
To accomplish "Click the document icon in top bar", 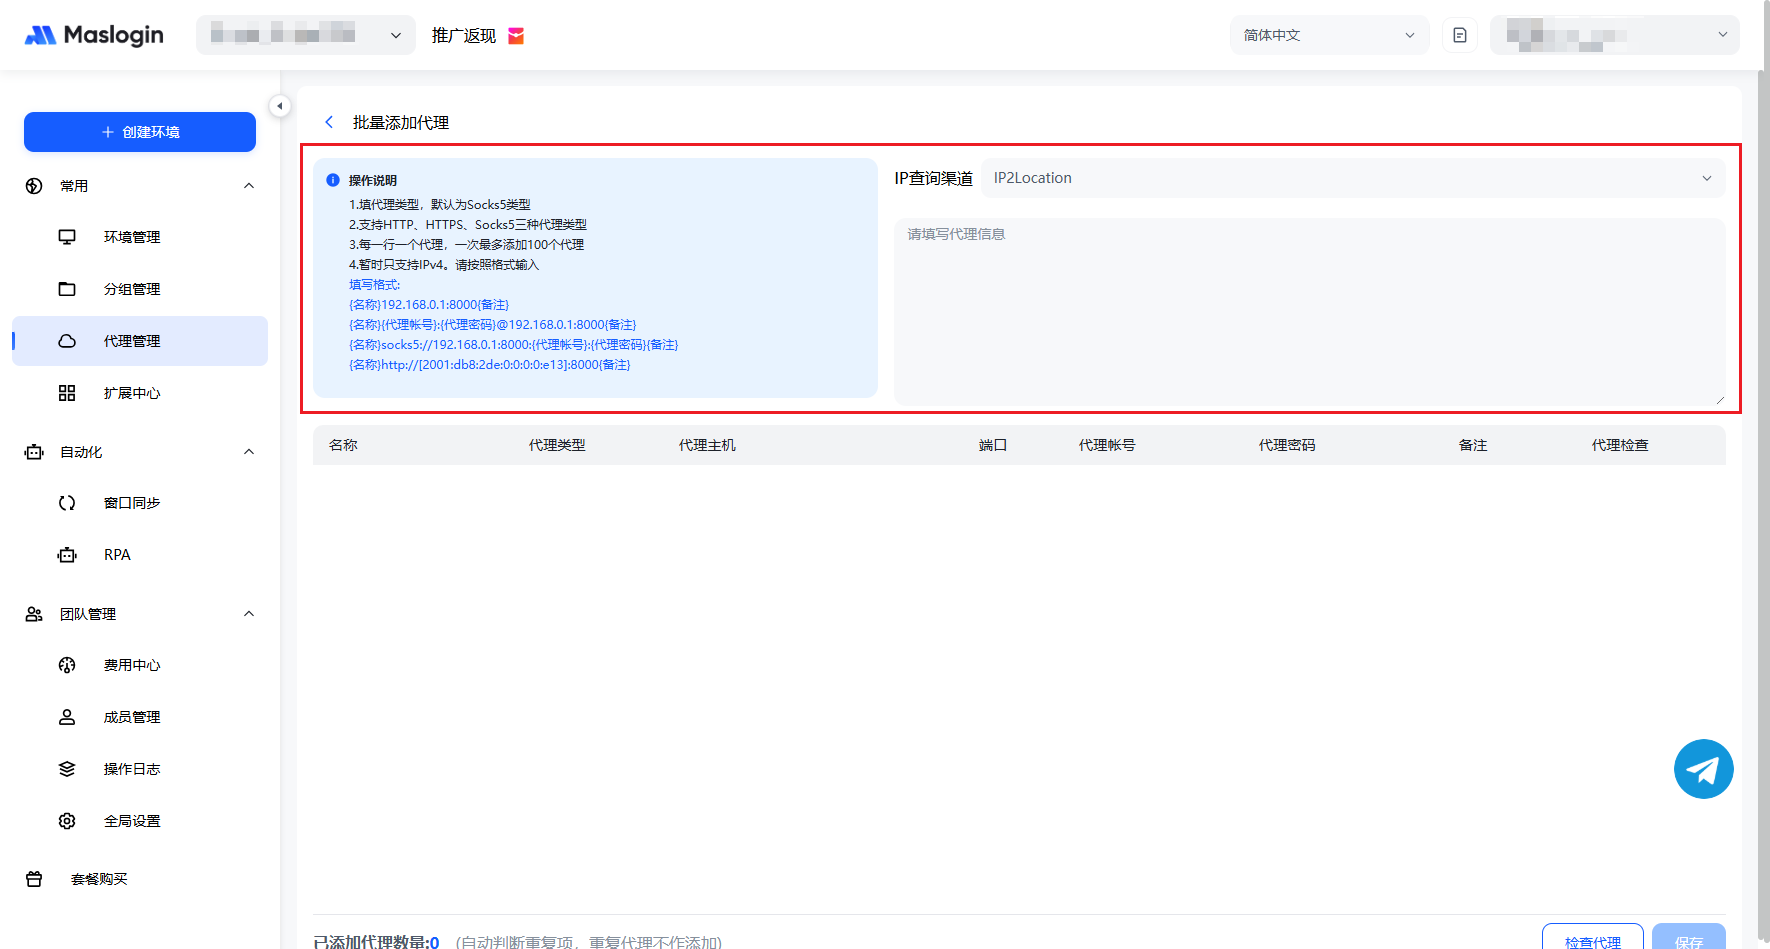I will pyautogui.click(x=1460, y=35).
